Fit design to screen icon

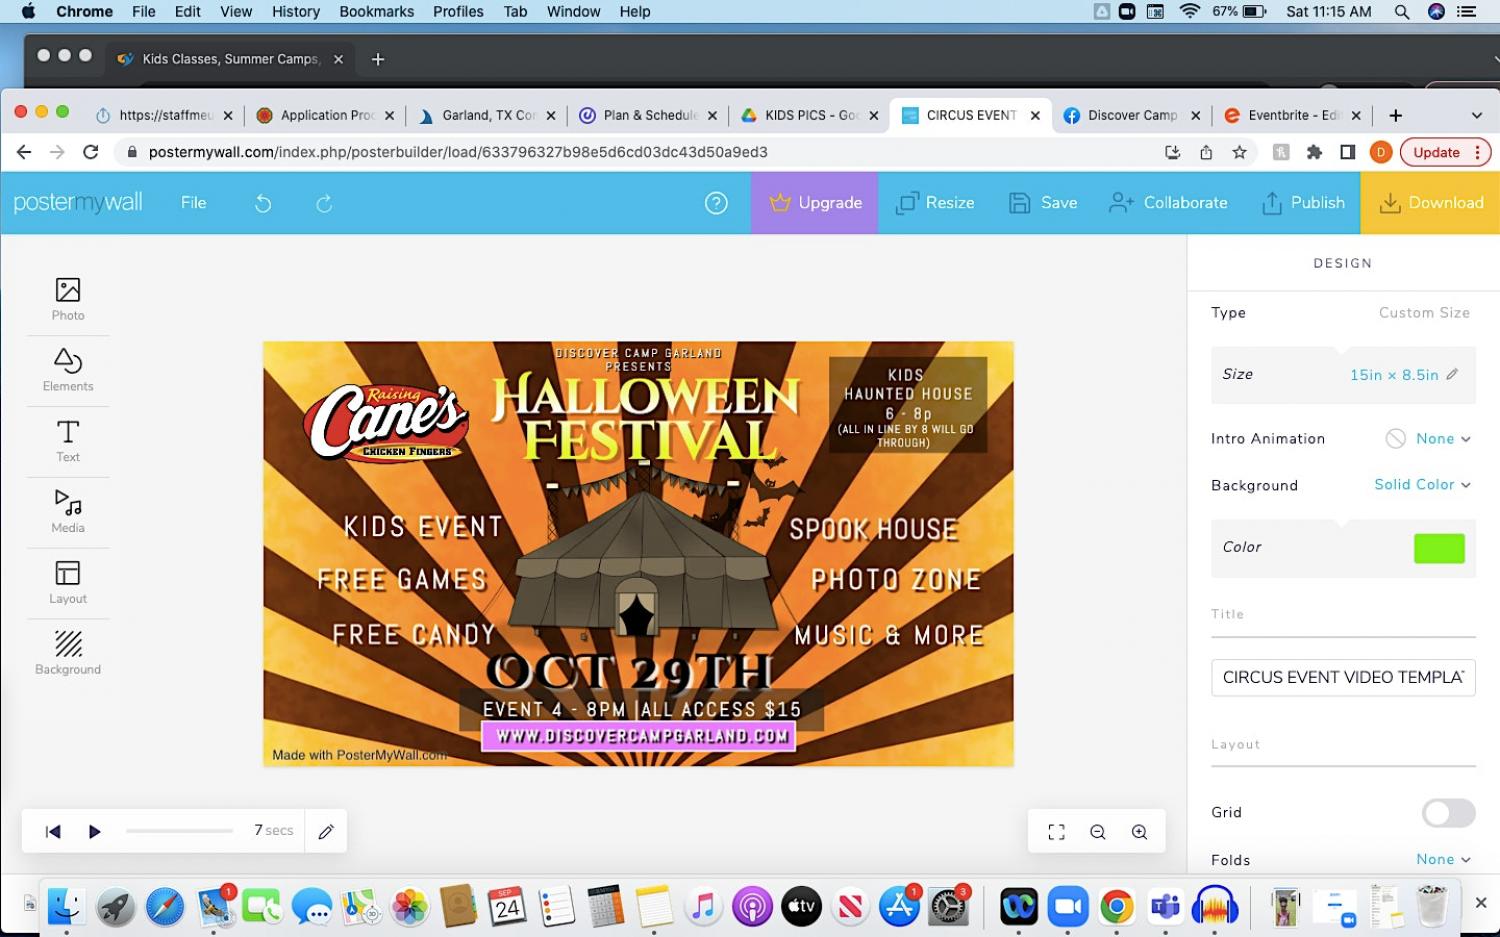coord(1056,832)
